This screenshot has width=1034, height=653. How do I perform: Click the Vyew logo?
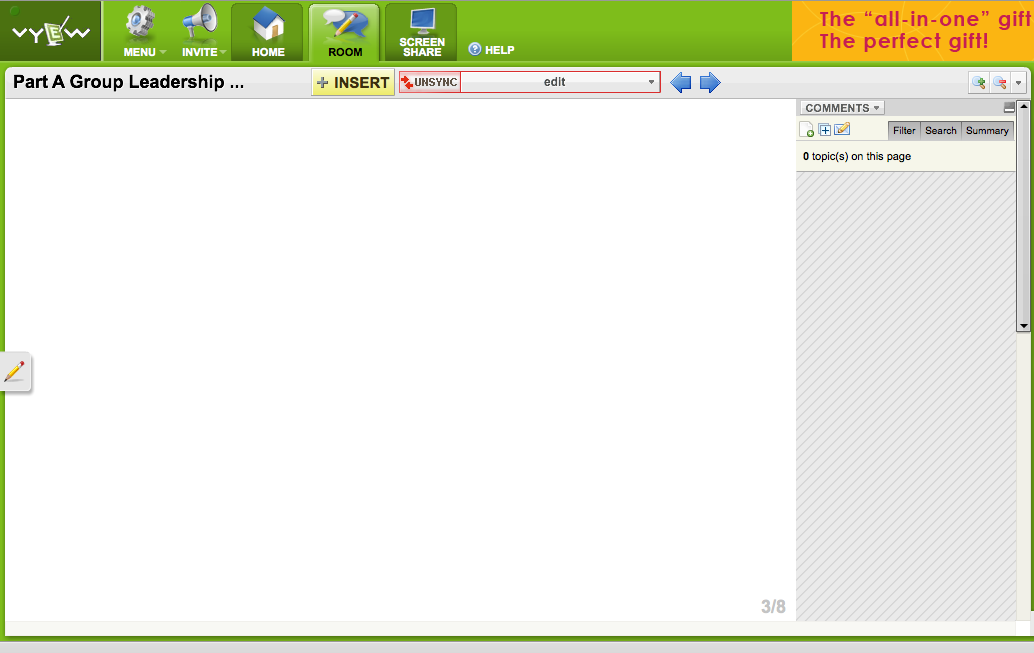tap(51, 31)
